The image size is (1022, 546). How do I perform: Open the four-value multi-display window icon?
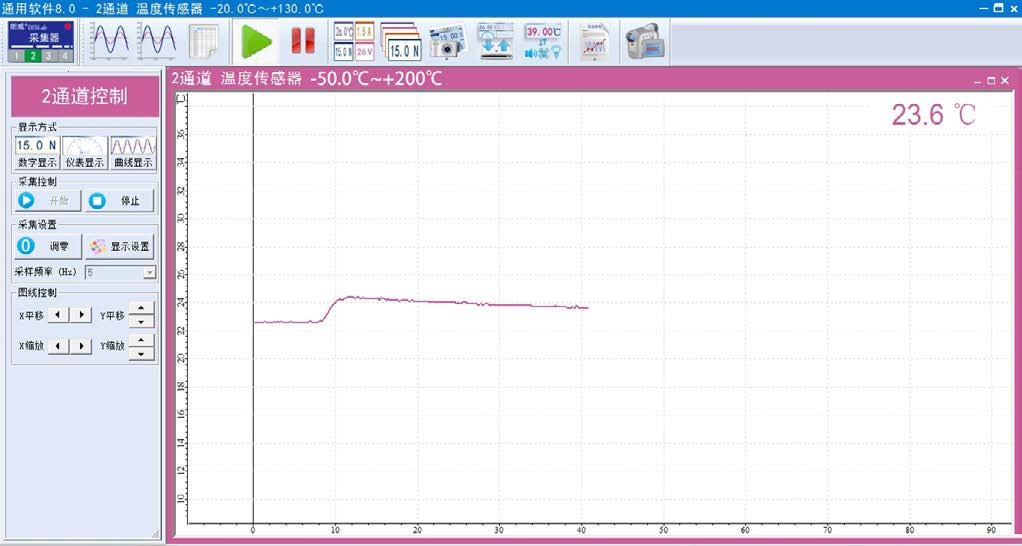click(353, 41)
